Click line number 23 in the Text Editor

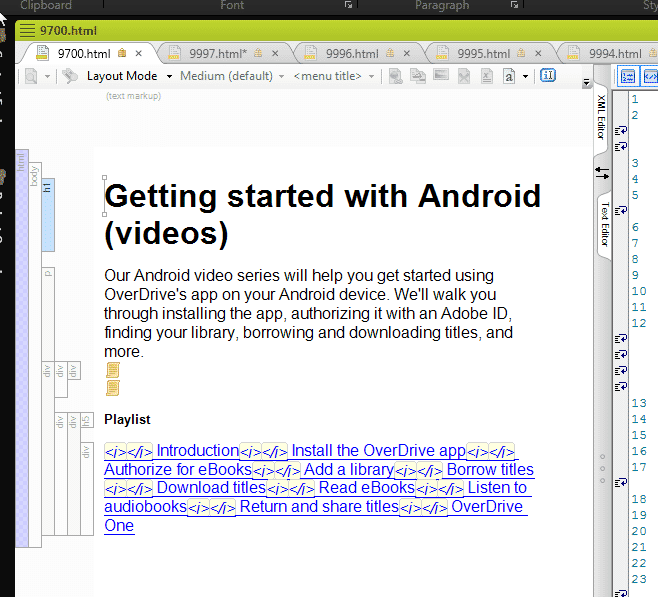[x=639, y=579]
